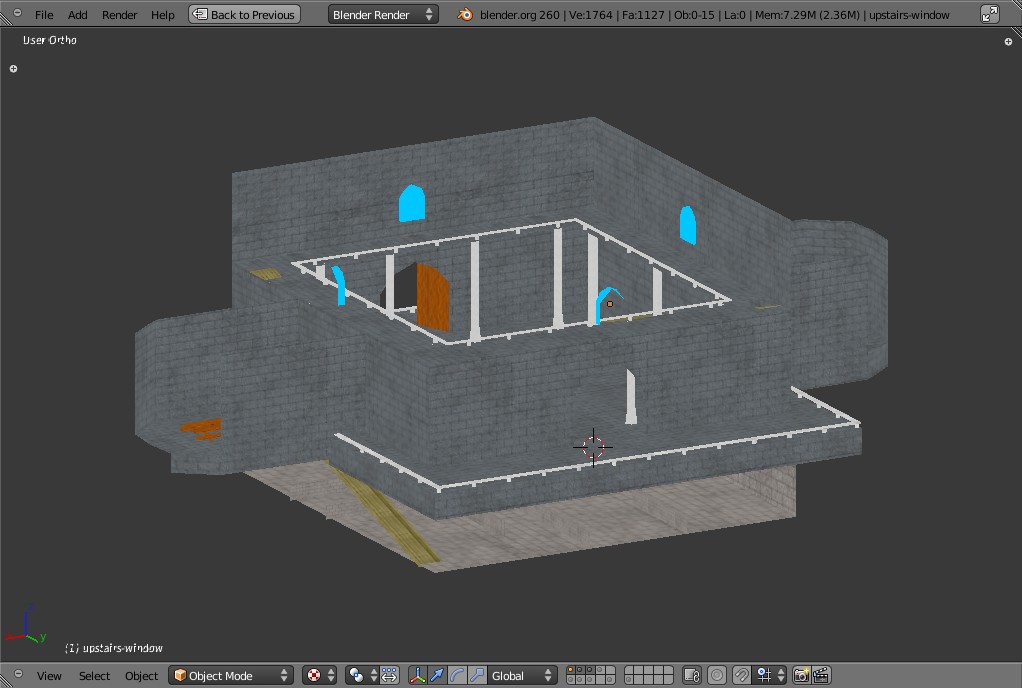This screenshot has height=688, width=1022.
Task: Select the scale manipulator icon
Action: 477,676
